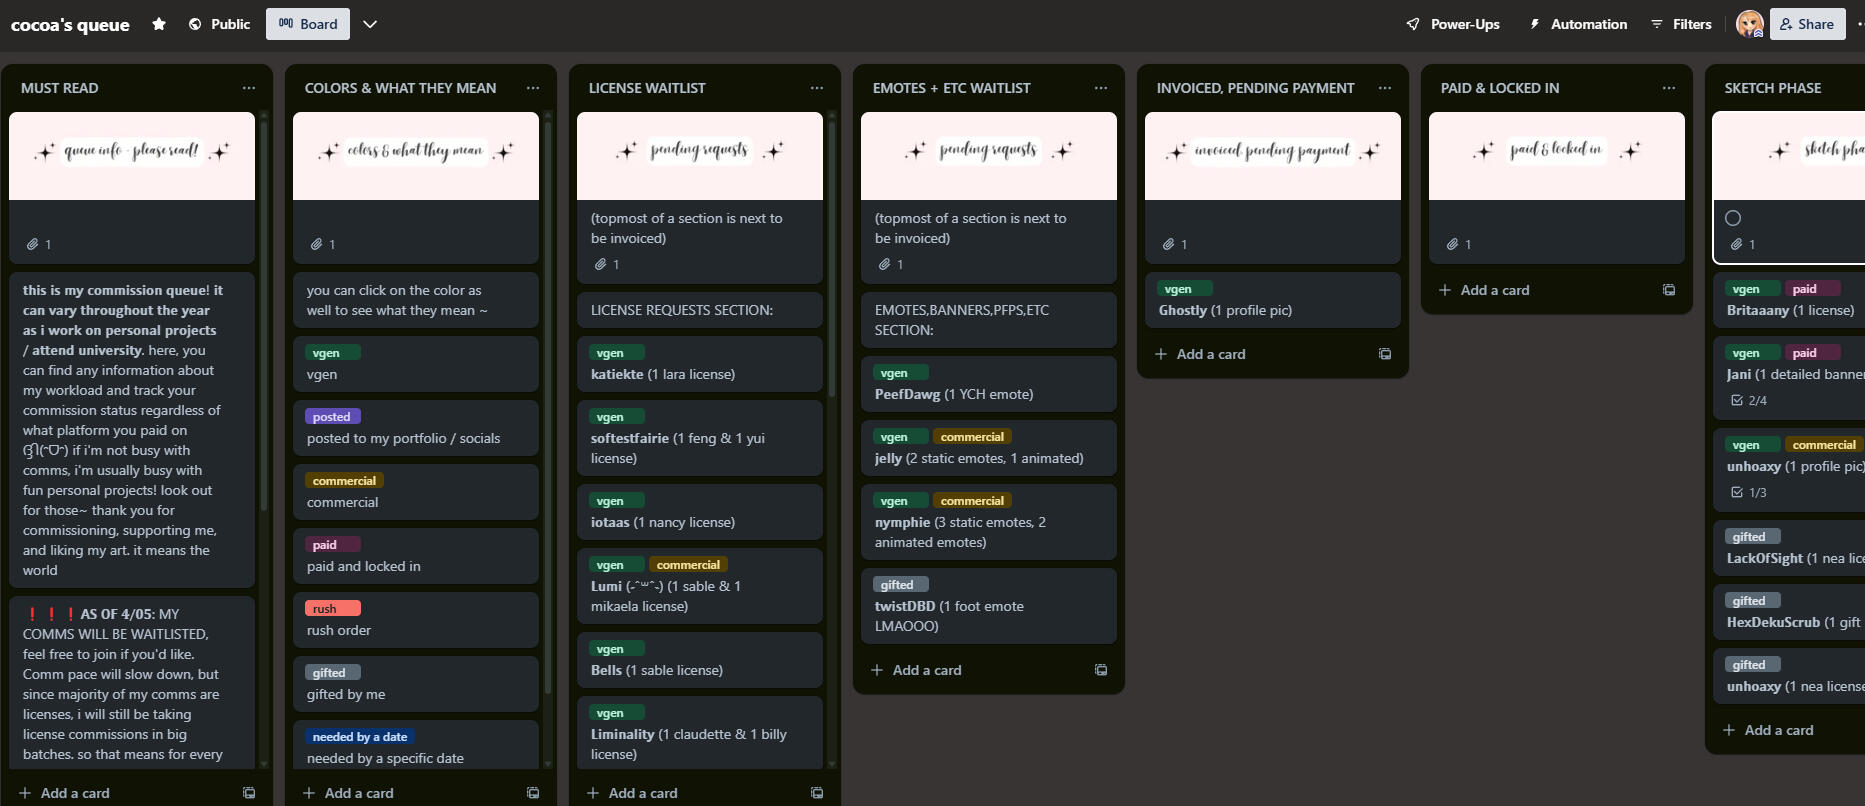
Task: Open the LICENSE WAITLIST list actions menu
Action: [817, 88]
